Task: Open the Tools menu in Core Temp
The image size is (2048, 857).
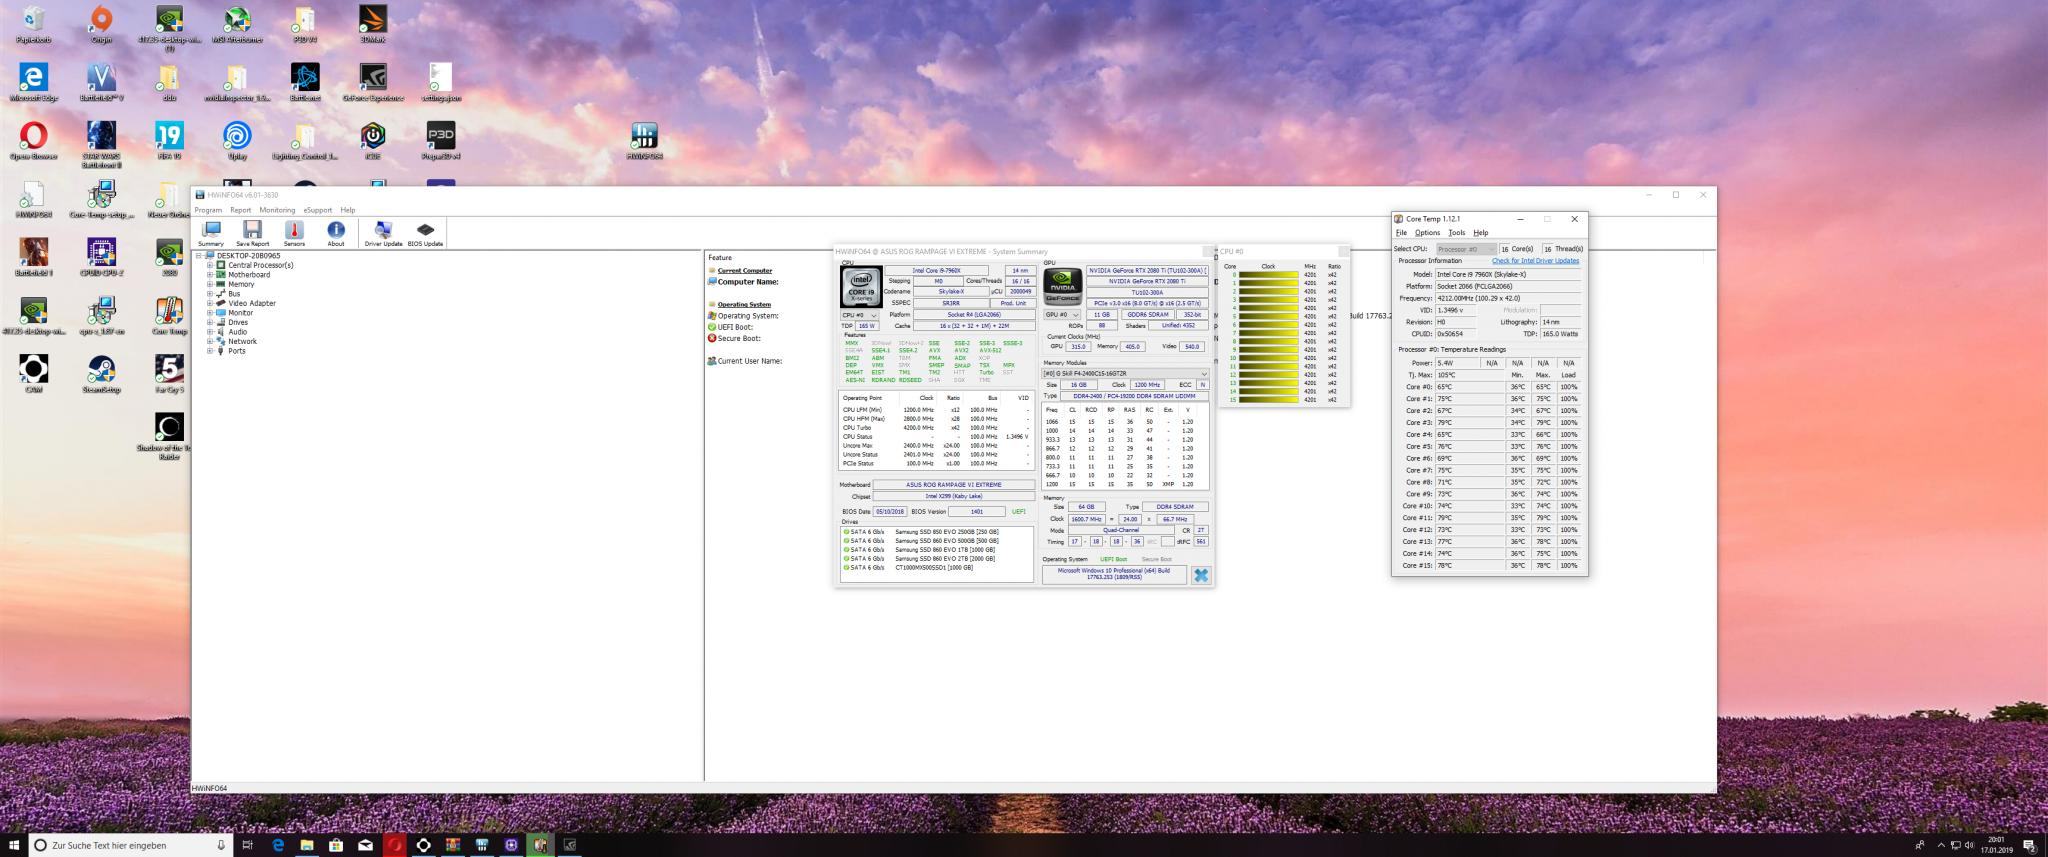Action: (x=1456, y=233)
